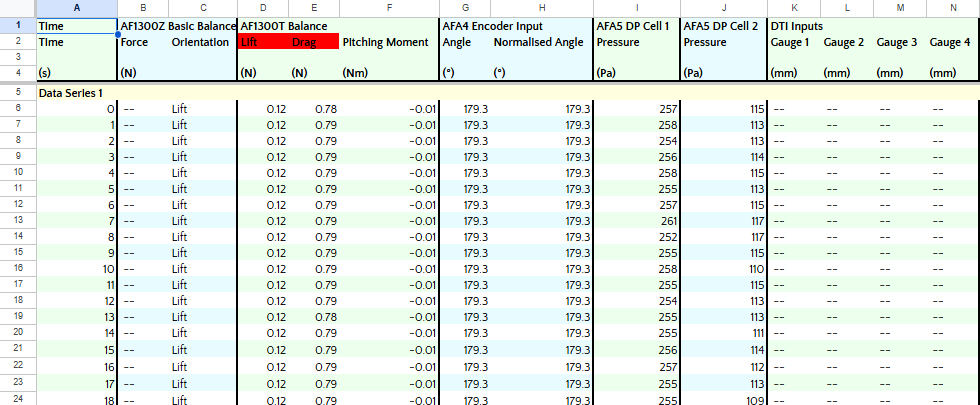The height and width of the screenshot is (405, 980).
Task: Select column L header
Action: pyautogui.click(x=847, y=8)
